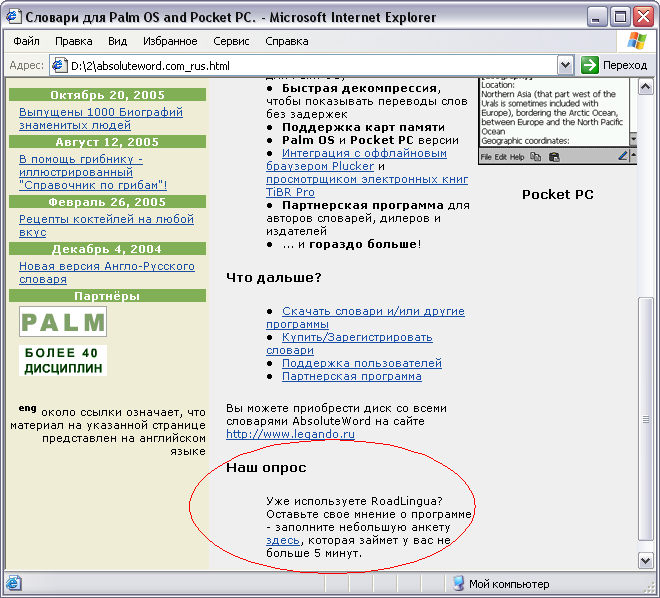This screenshot has height=598, width=660.
Task: Open link Выпущены 1000 Биографий знаменитых людей
Action: [101, 119]
